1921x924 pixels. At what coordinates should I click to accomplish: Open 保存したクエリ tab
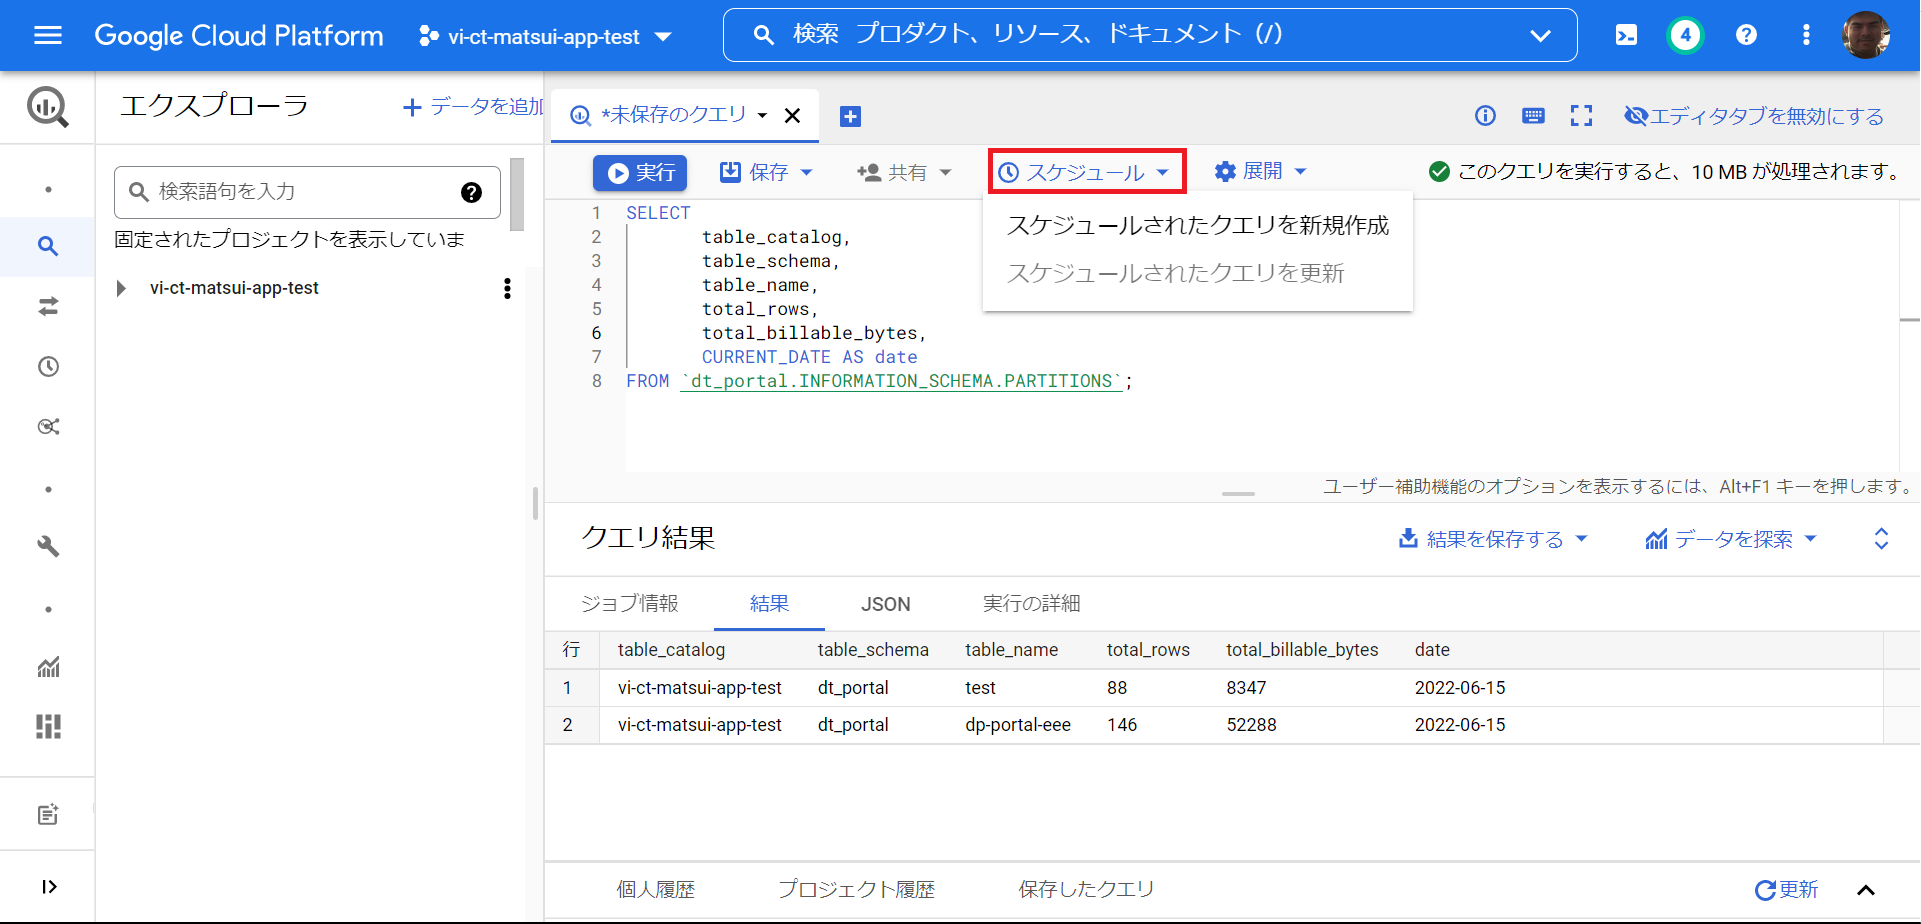click(1086, 889)
